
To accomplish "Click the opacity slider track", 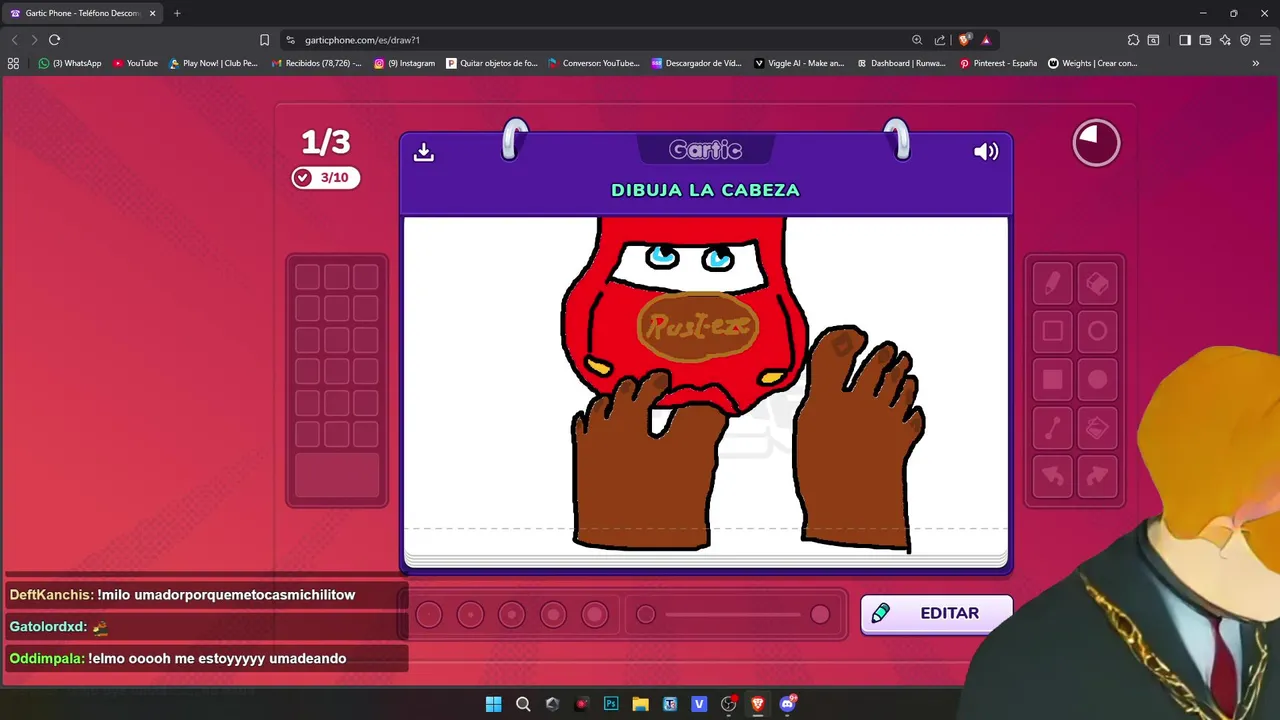I will click(x=733, y=615).
